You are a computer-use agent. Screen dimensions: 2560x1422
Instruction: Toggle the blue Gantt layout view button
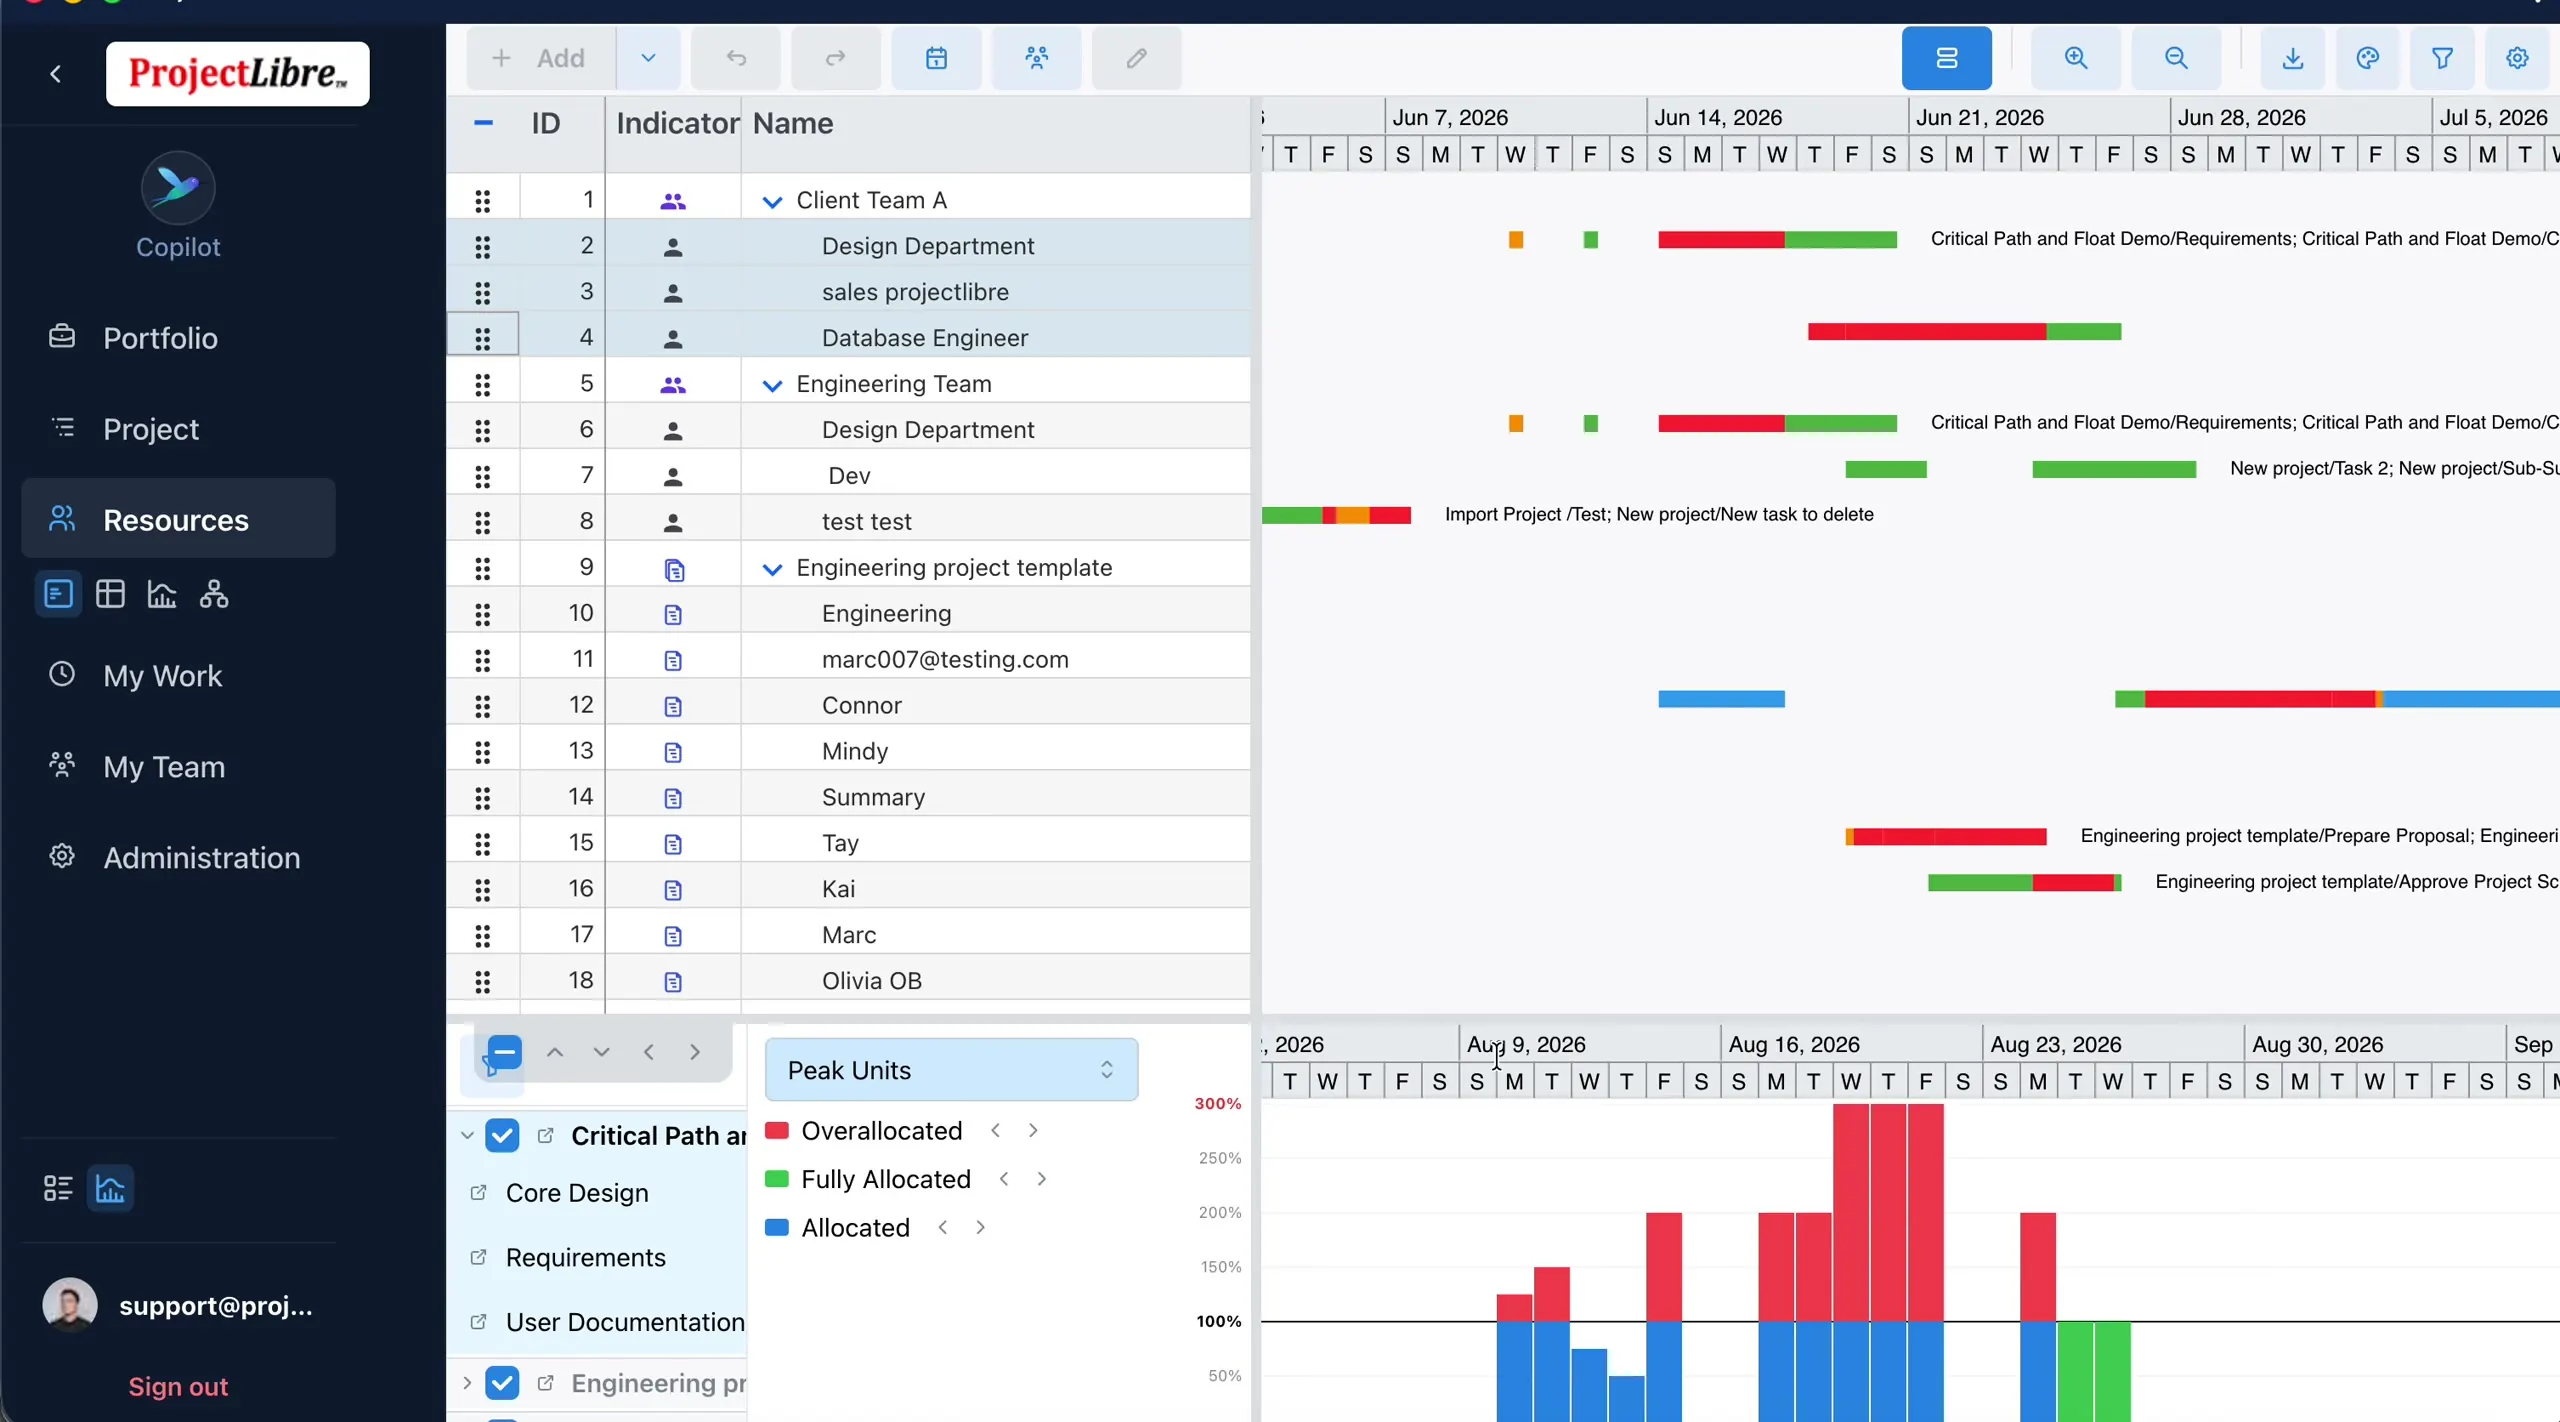tap(1946, 58)
